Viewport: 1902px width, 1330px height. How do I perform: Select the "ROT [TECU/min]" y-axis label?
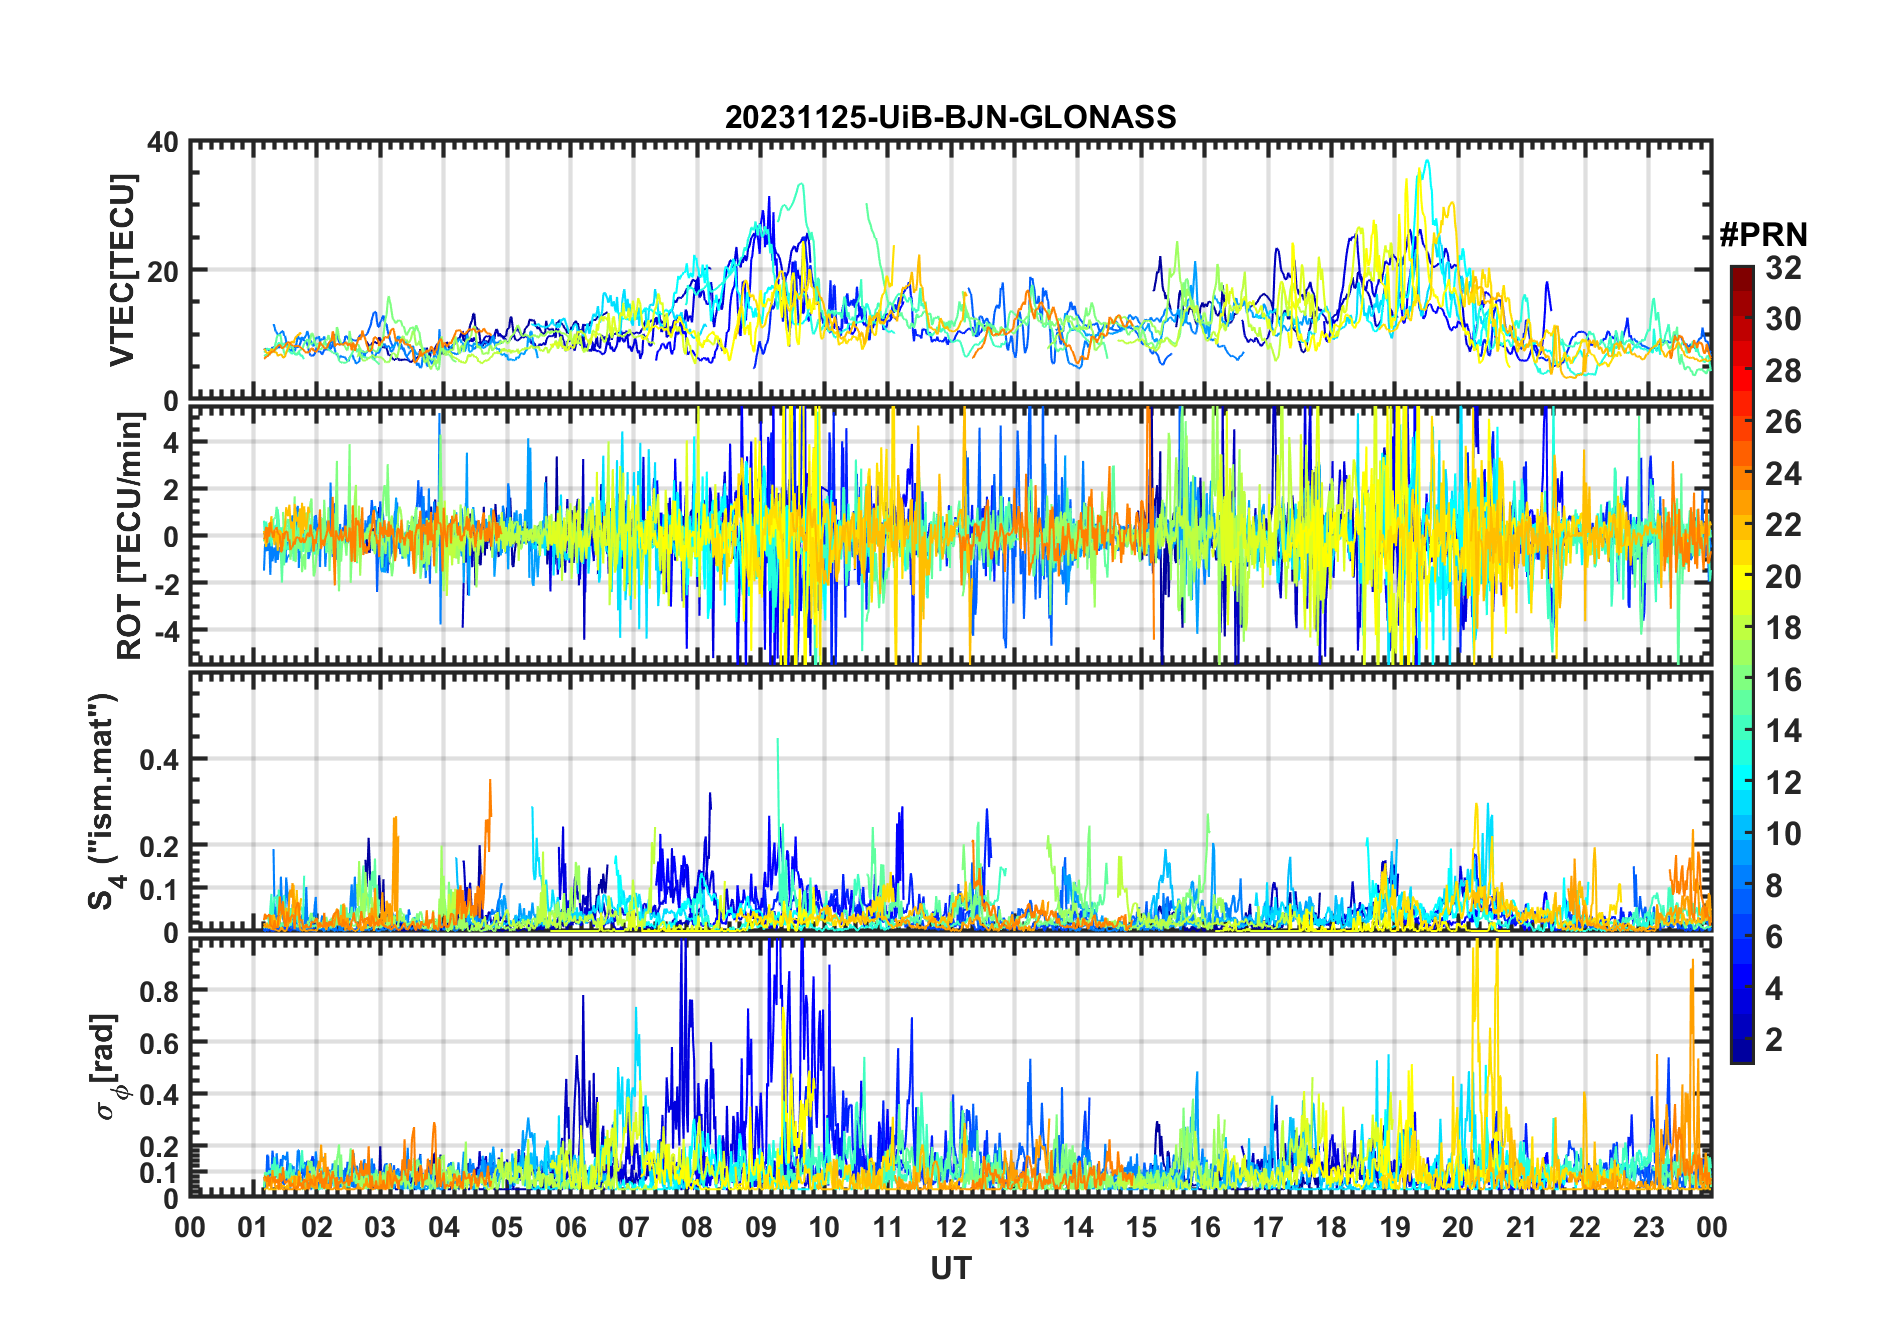(129, 536)
